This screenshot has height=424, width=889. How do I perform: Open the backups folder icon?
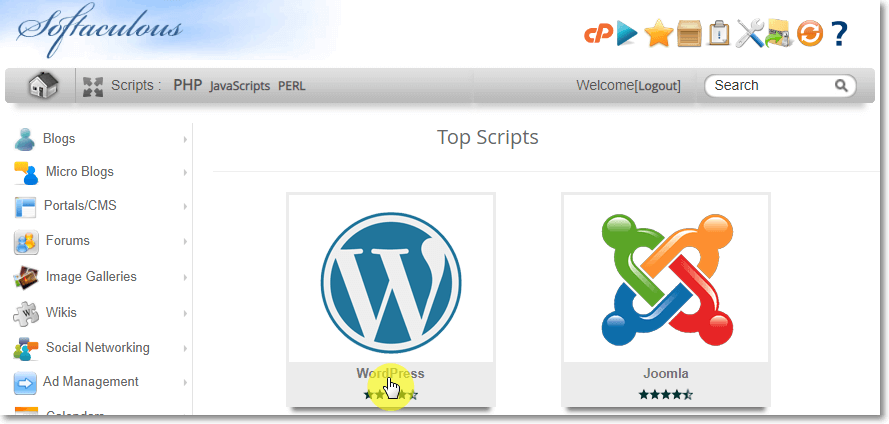pyautogui.click(x=778, y=34)
